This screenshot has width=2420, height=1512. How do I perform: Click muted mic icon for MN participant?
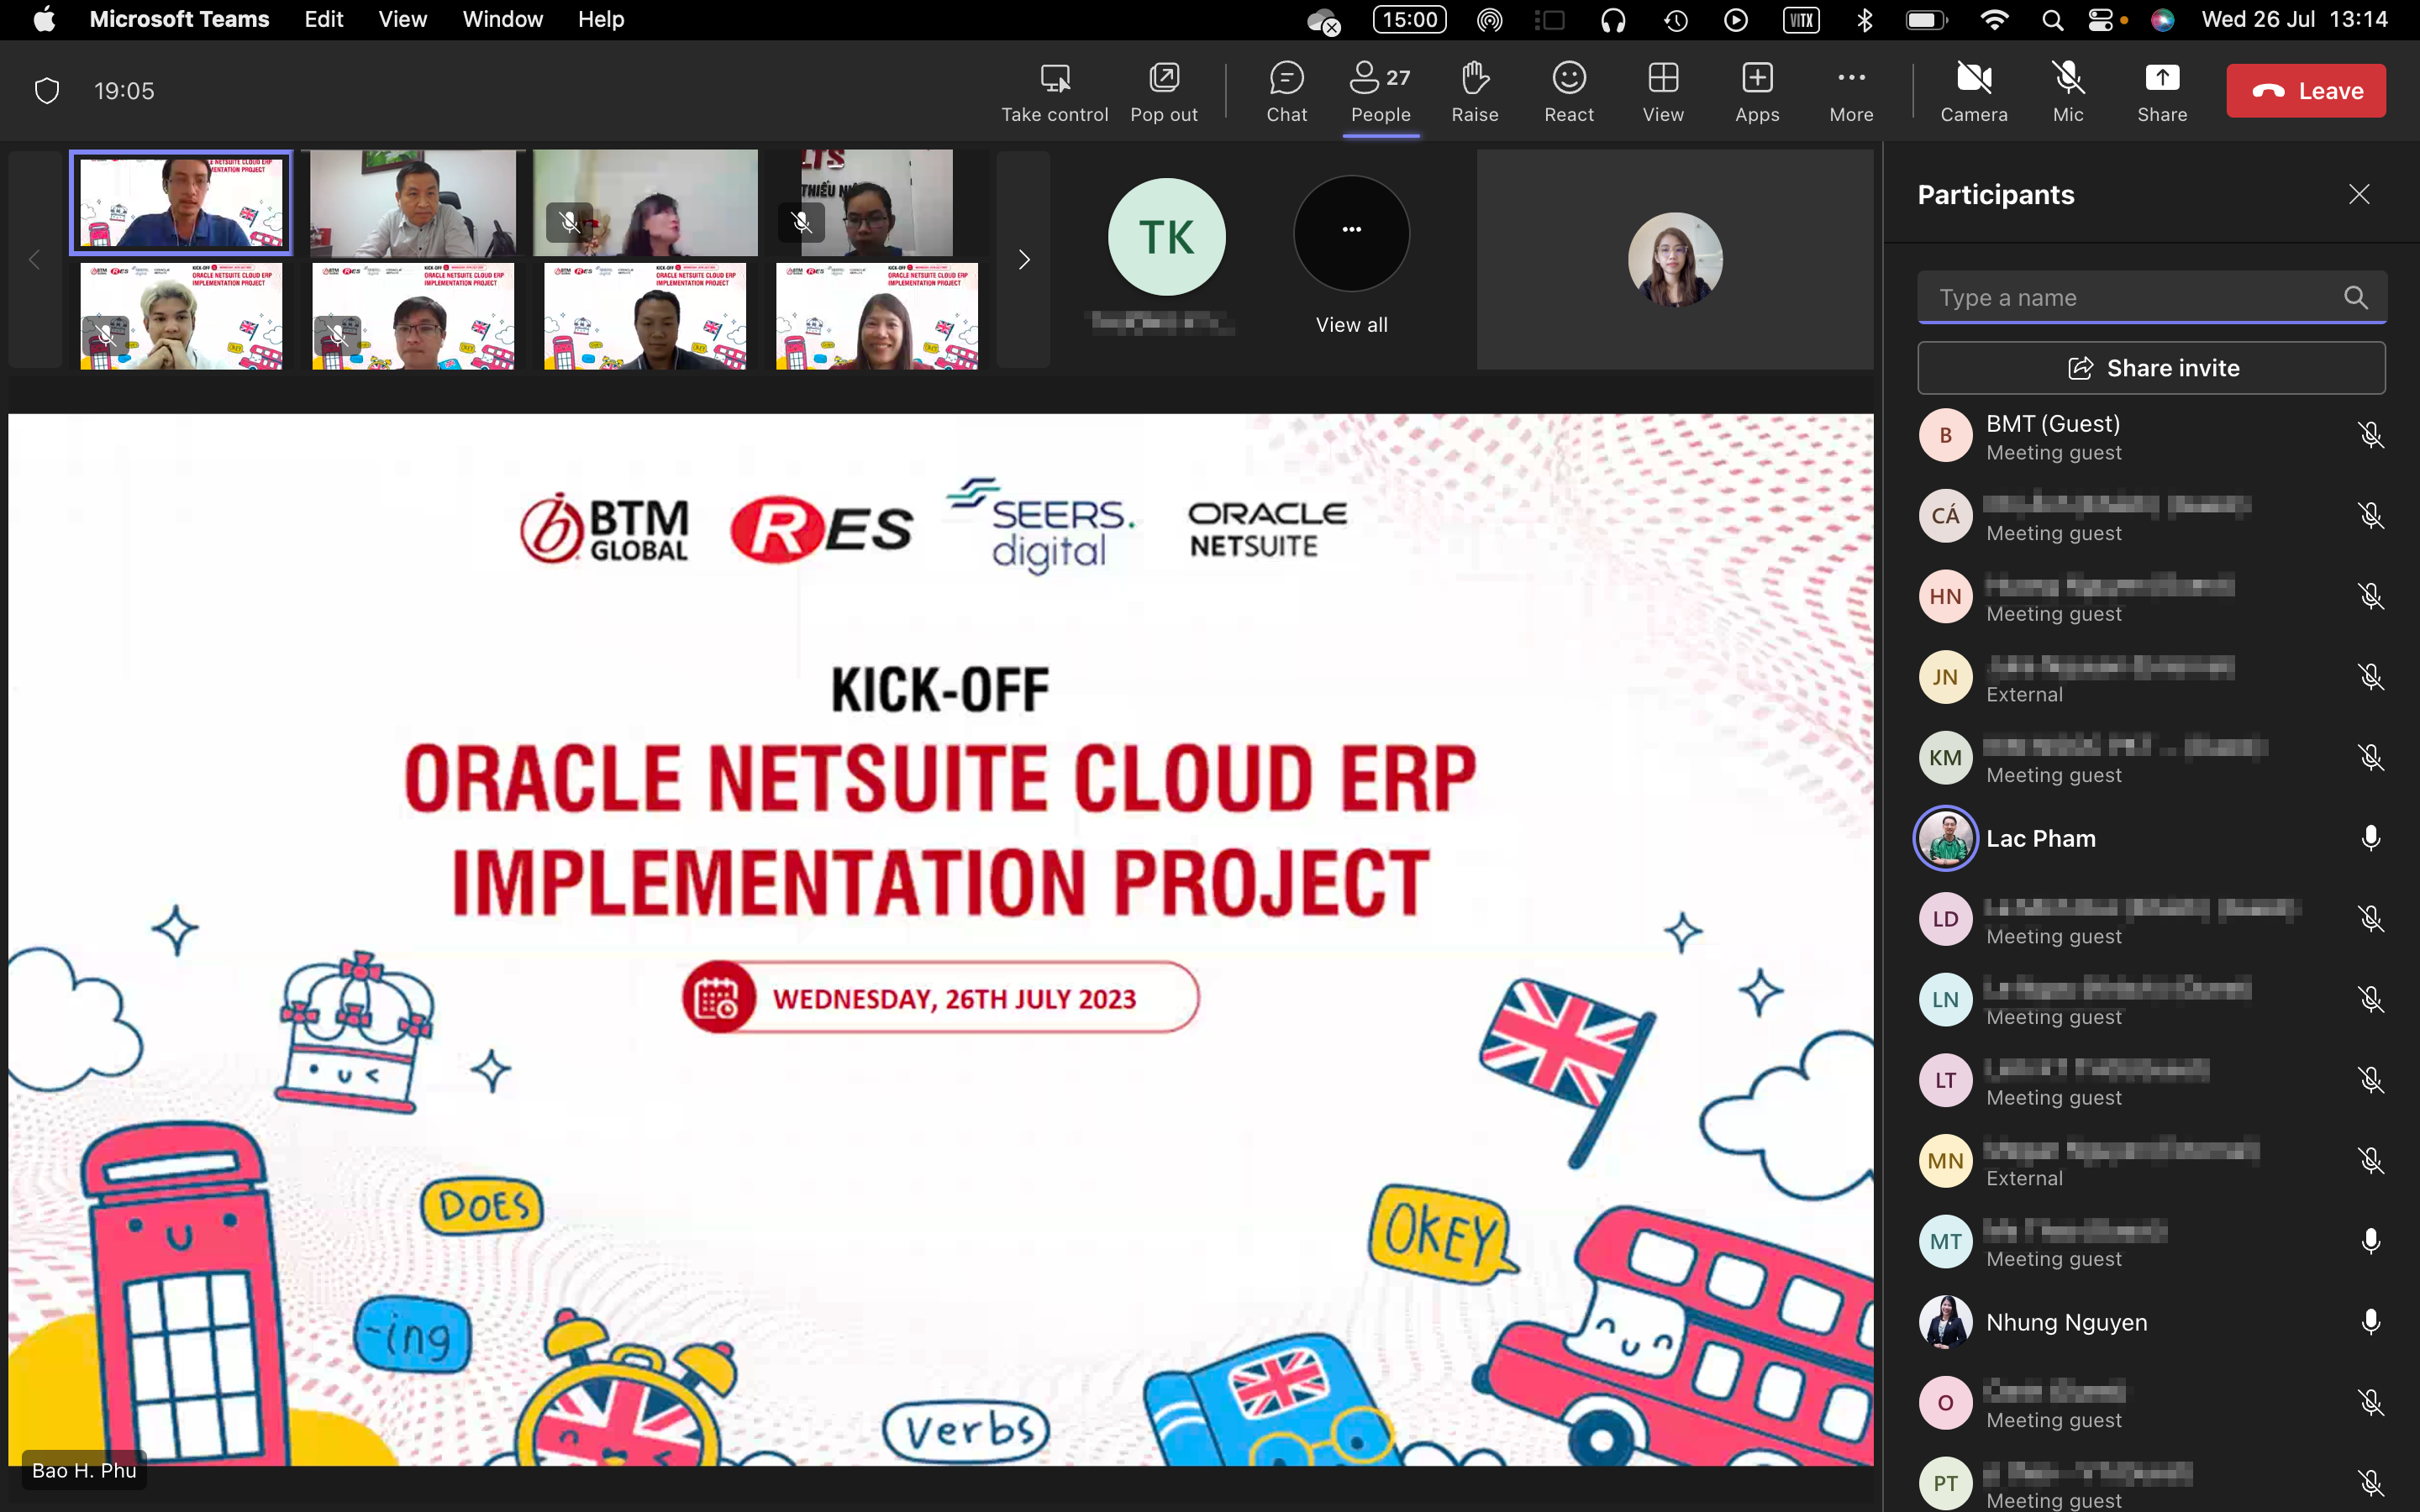2370,1161
